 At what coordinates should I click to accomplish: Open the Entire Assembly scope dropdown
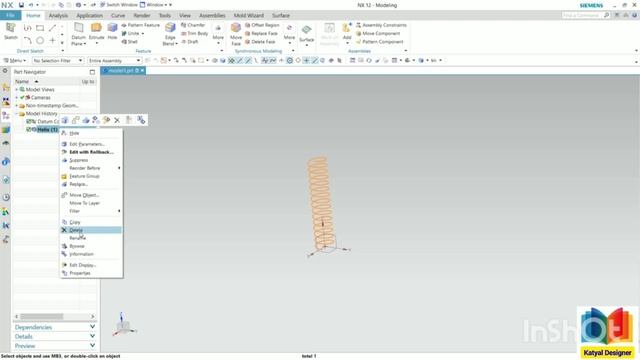(115, 60)
